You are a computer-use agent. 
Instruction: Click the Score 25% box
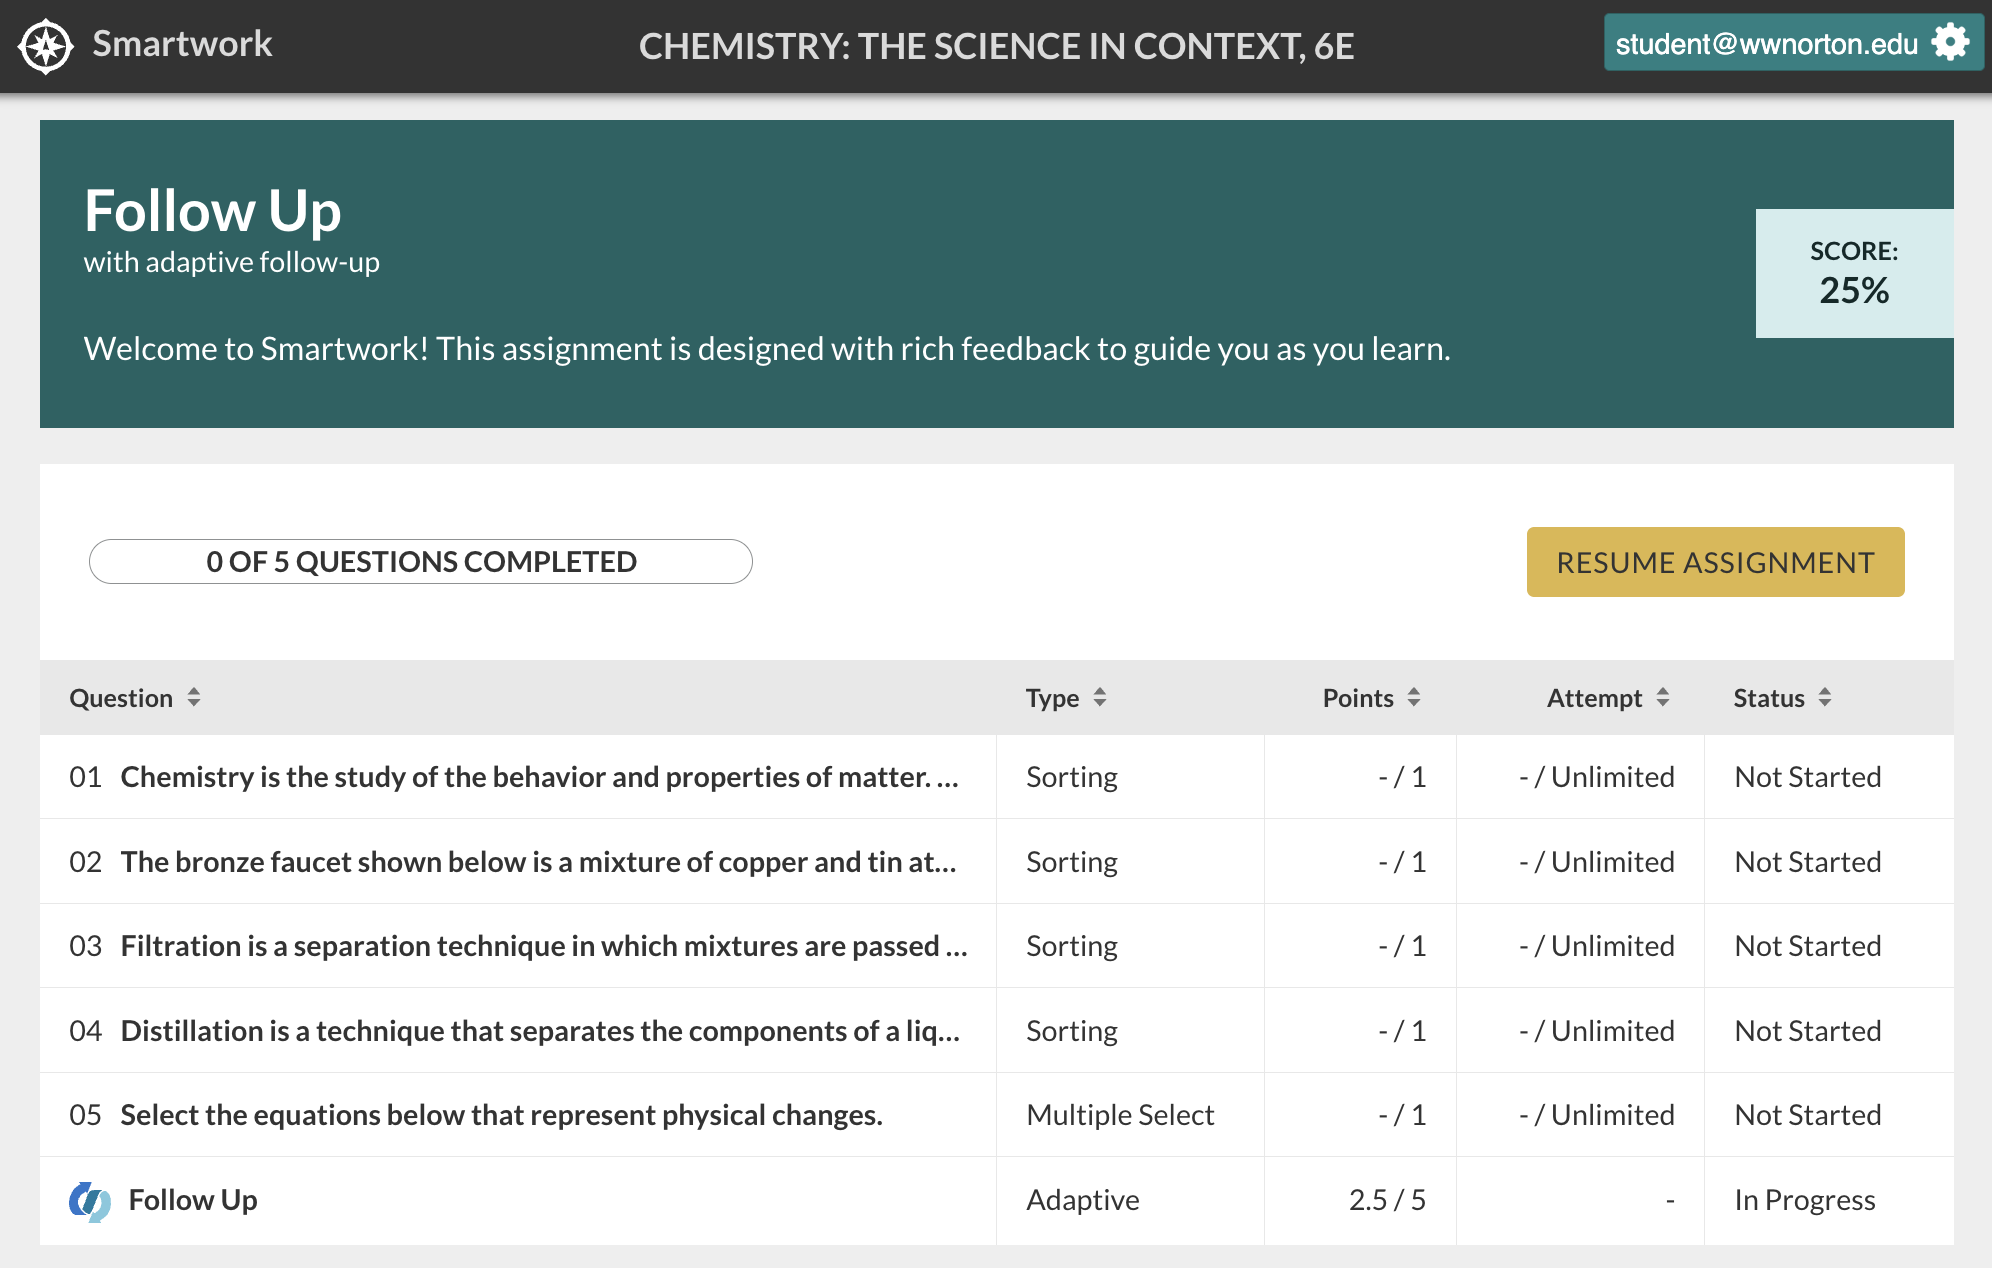click(1853, 273)
